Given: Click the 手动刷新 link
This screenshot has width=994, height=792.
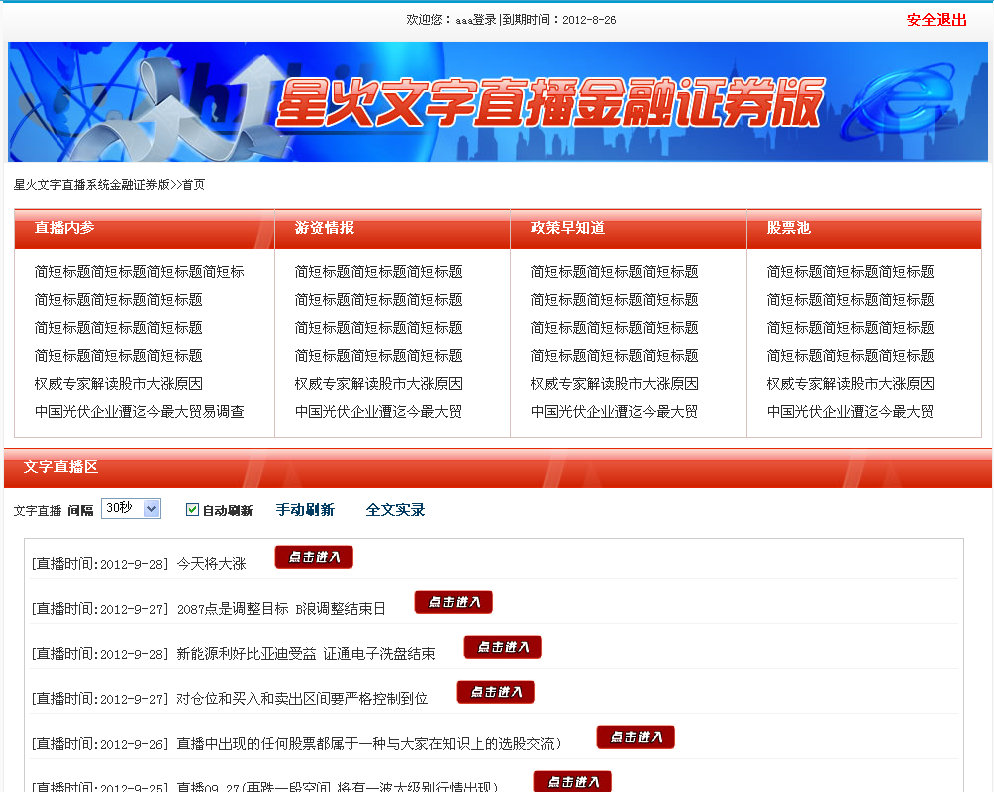Looking at the screenshot, I should tap(305, 510).
